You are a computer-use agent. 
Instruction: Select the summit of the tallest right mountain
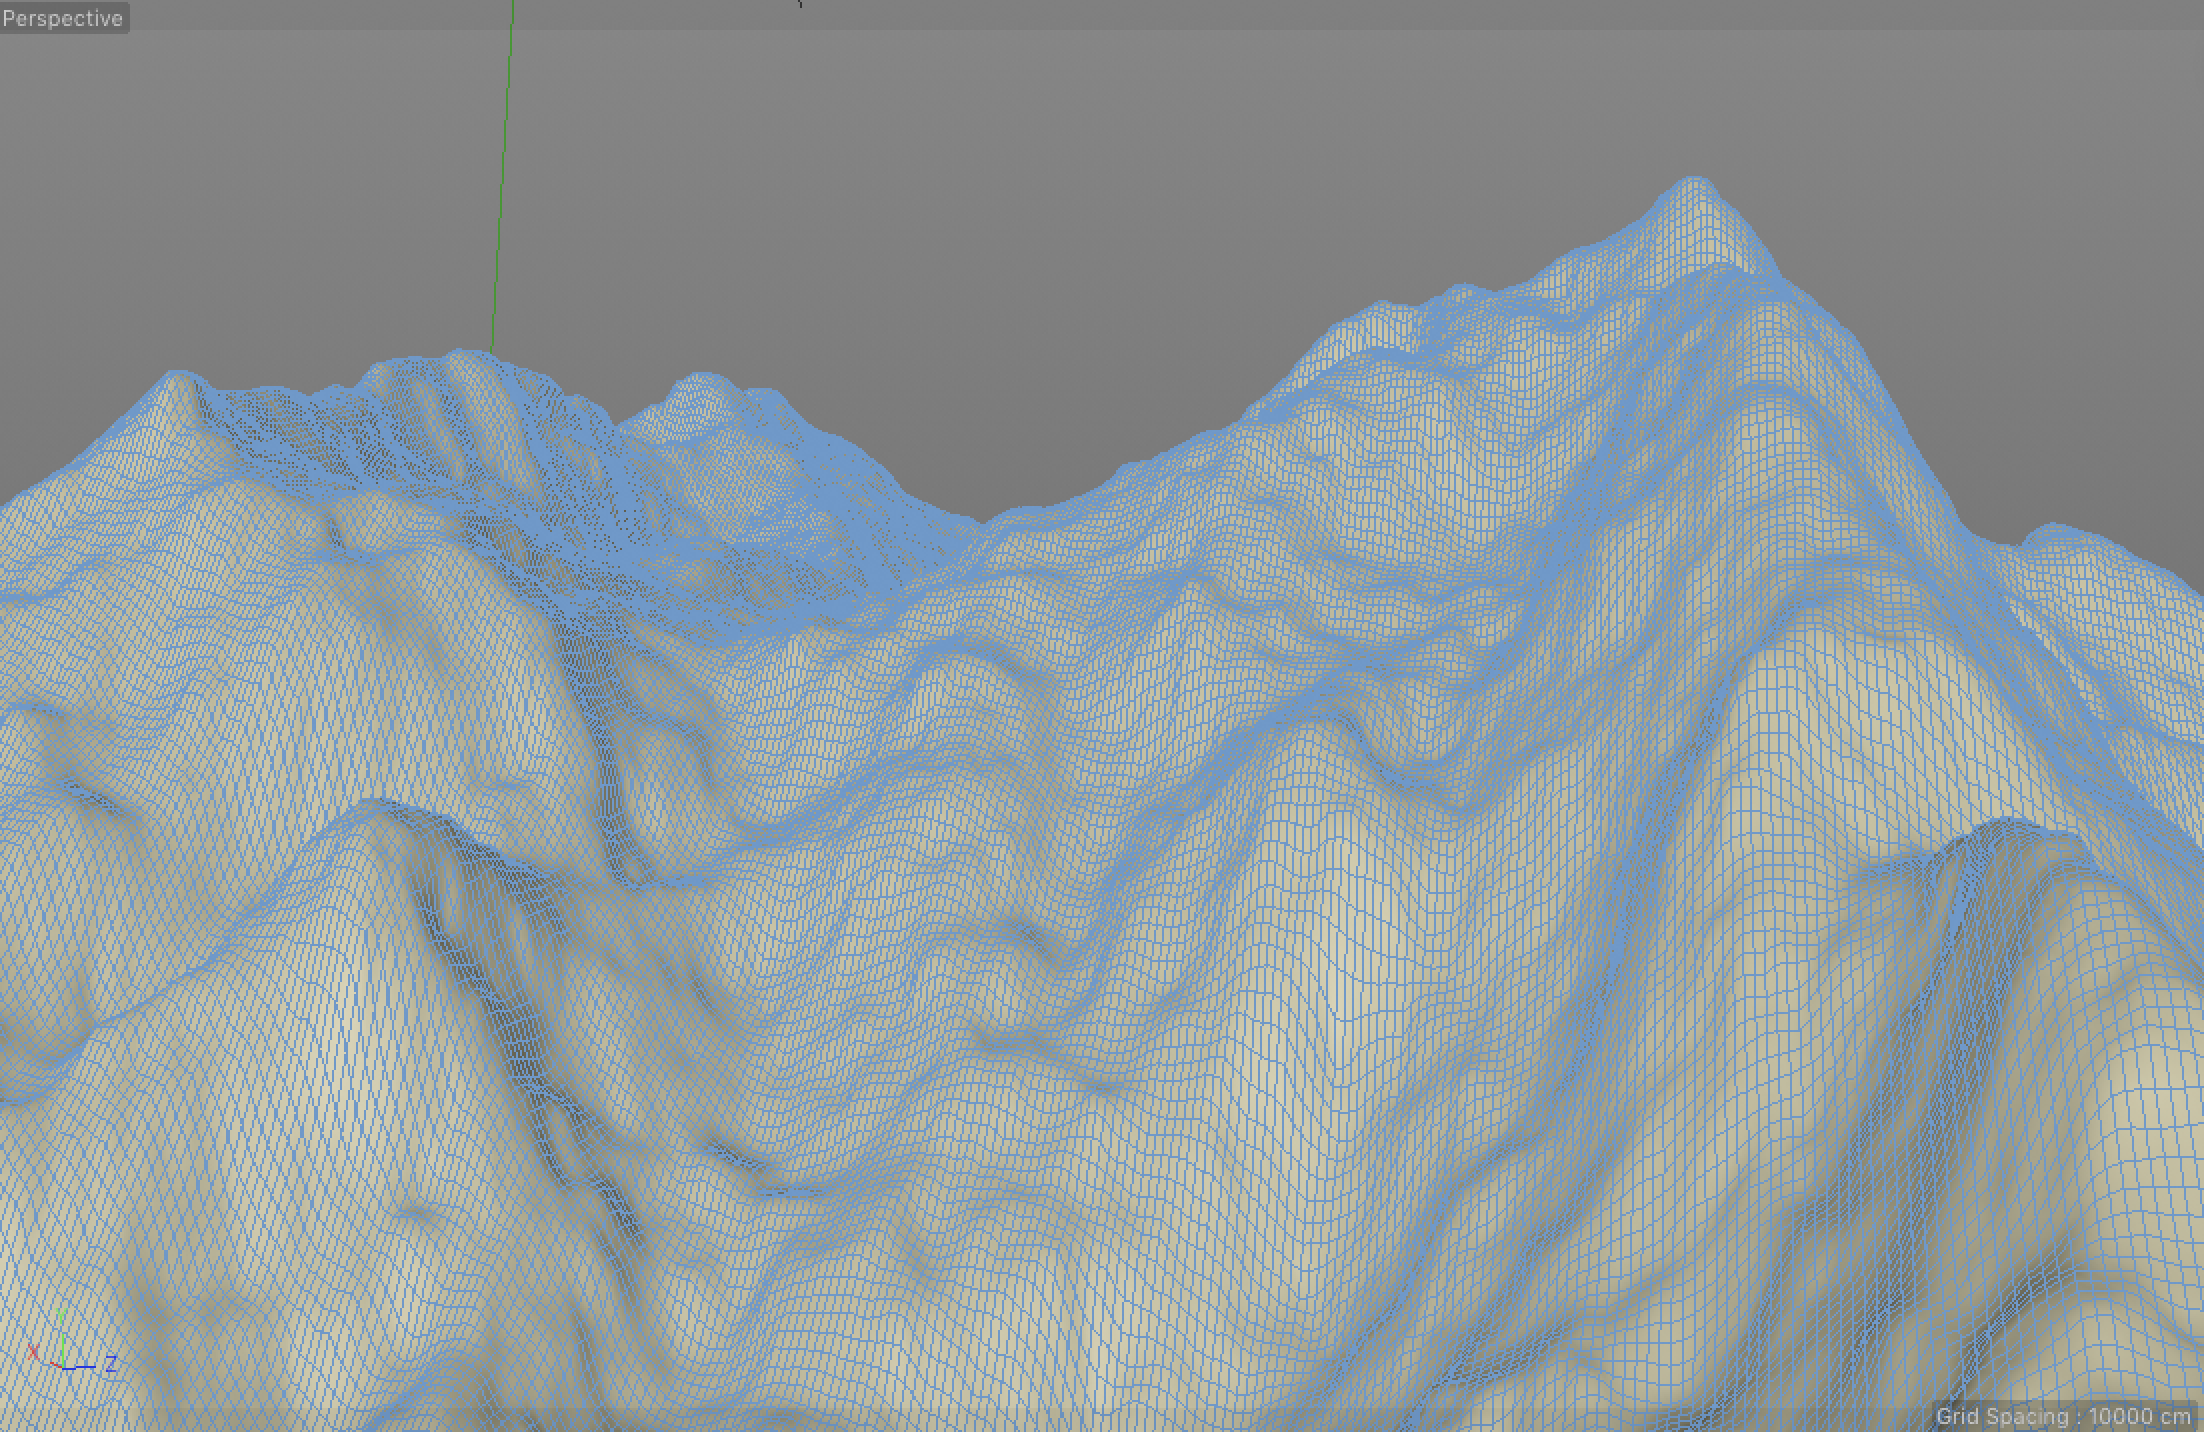[x=1692, y=182]
